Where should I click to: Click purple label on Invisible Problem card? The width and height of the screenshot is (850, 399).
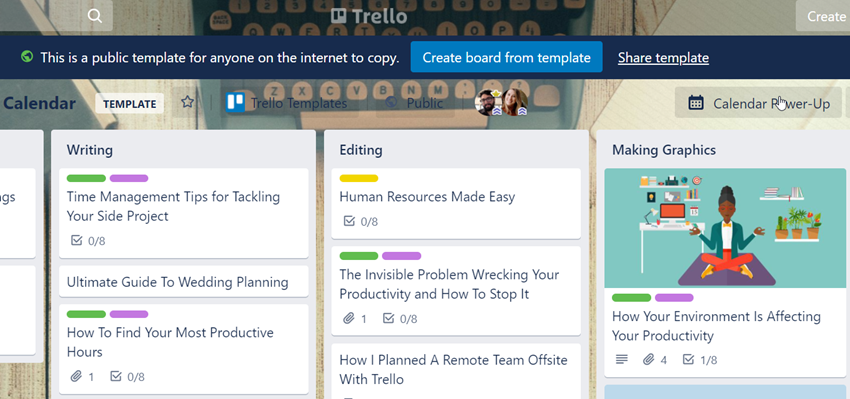(x=402, y=256)
